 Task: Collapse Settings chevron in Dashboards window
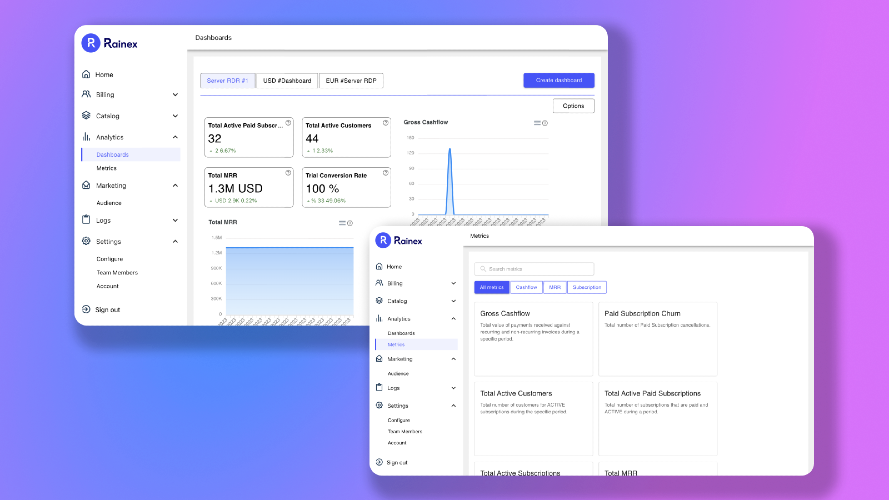point(175,241)
